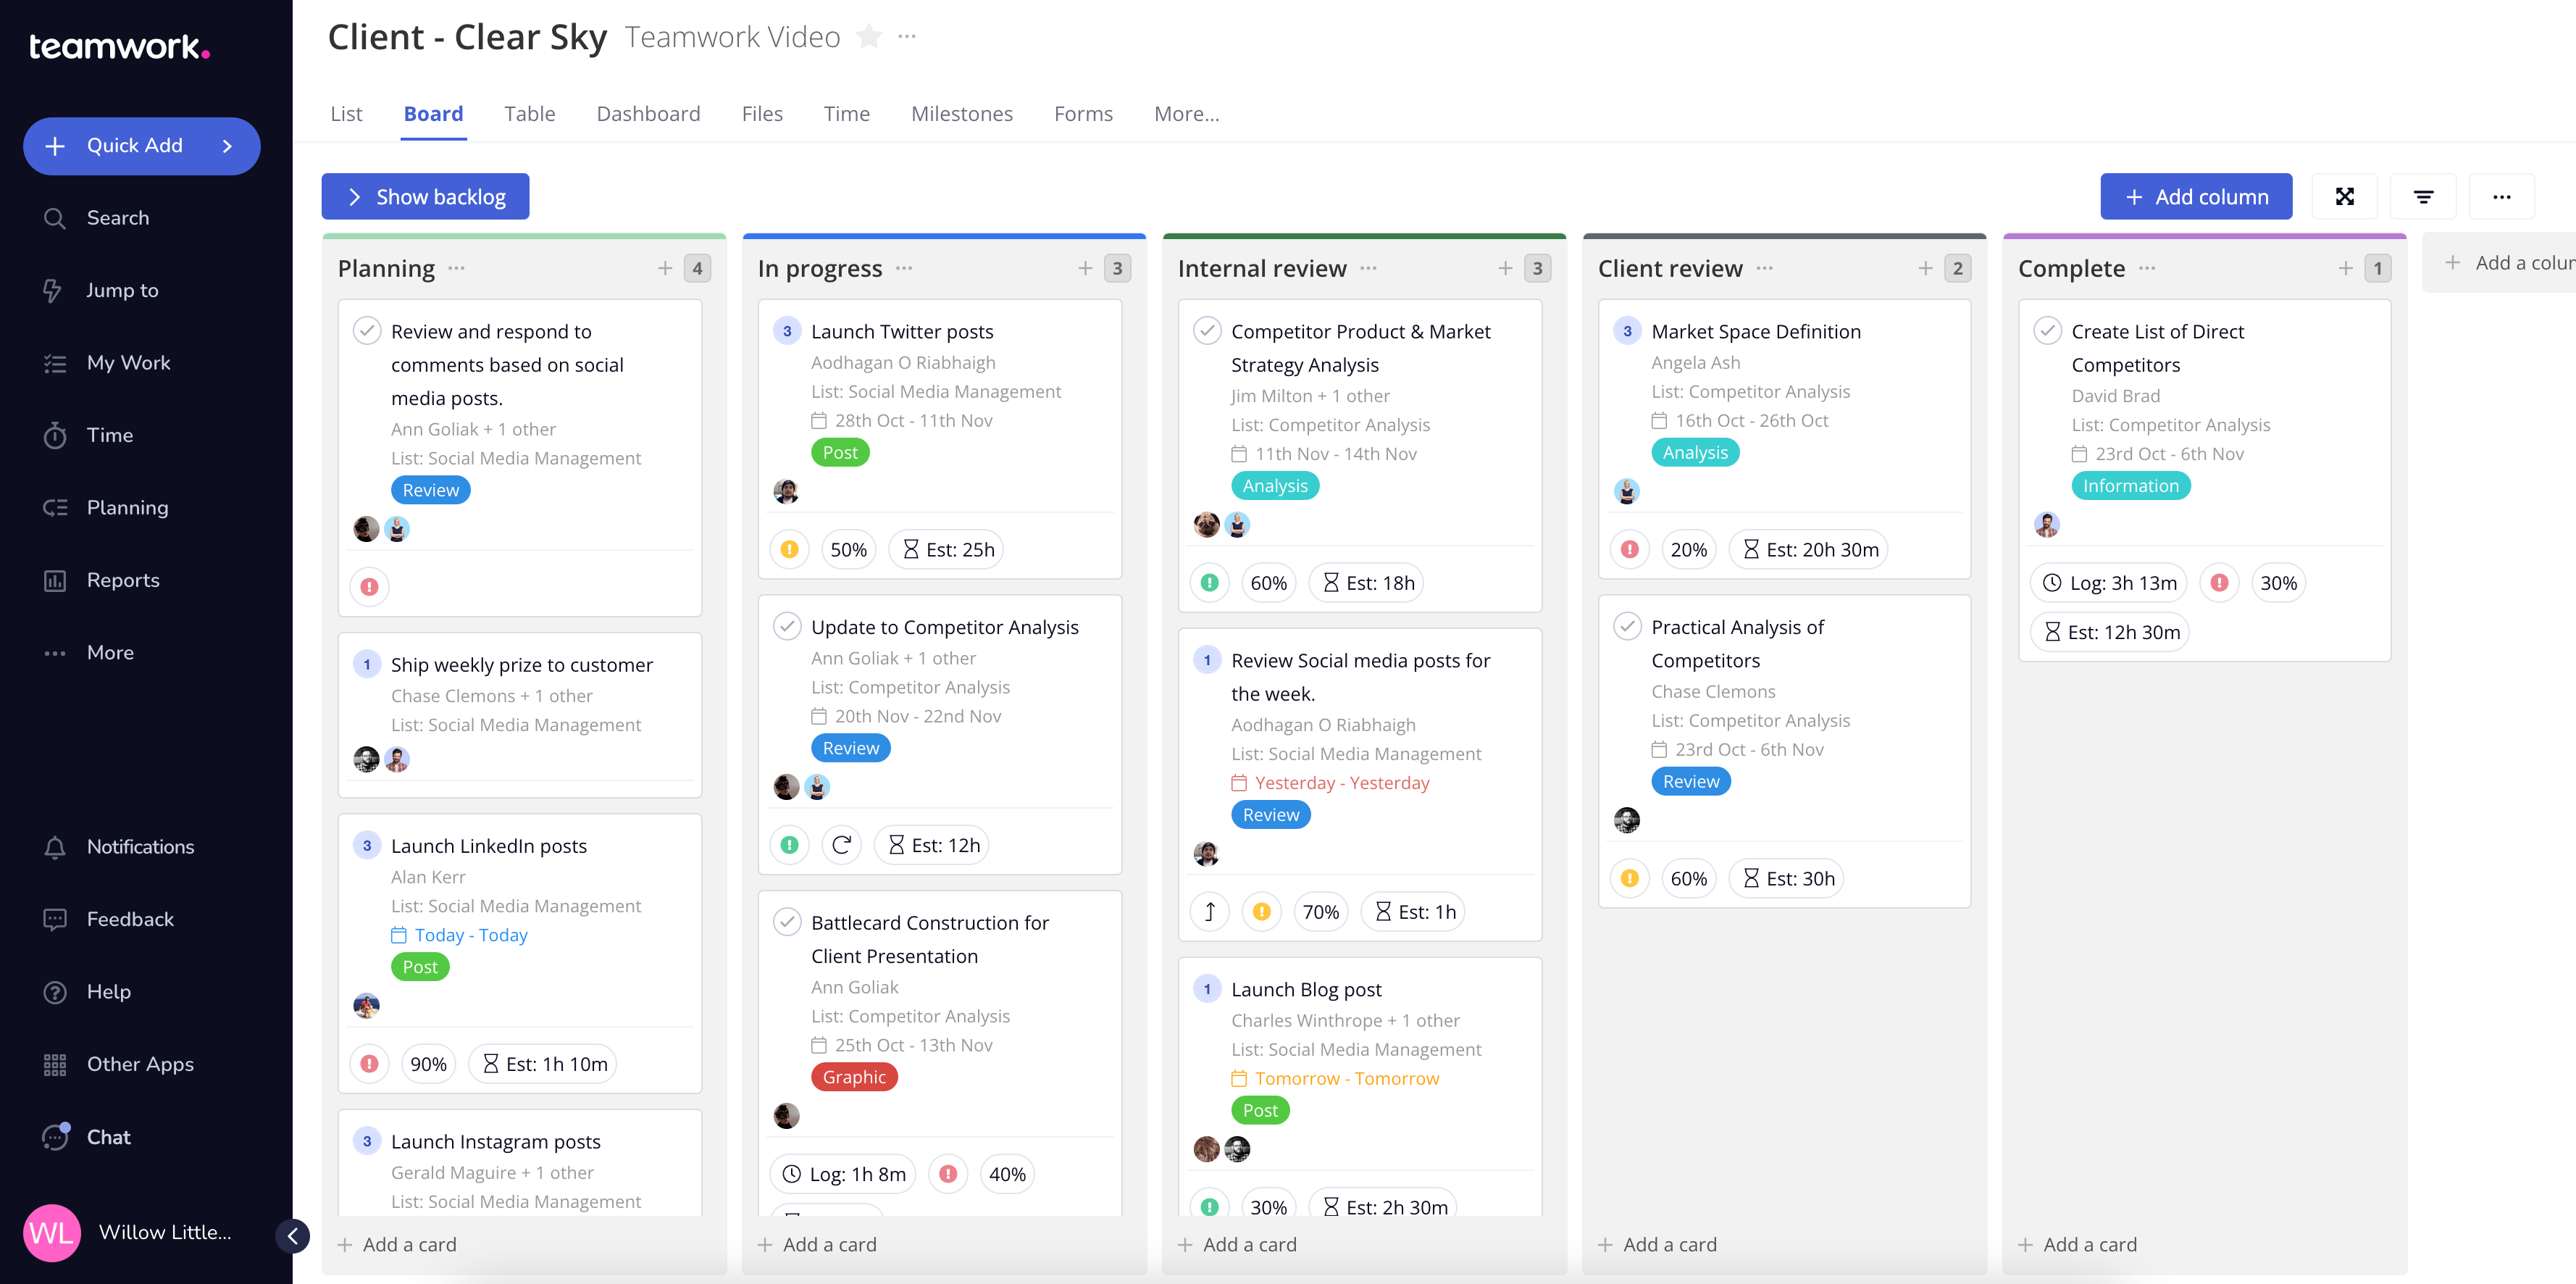2576x1284 pixels.
Task: Mark Review and respond to comments card complete
Action: 367,330
